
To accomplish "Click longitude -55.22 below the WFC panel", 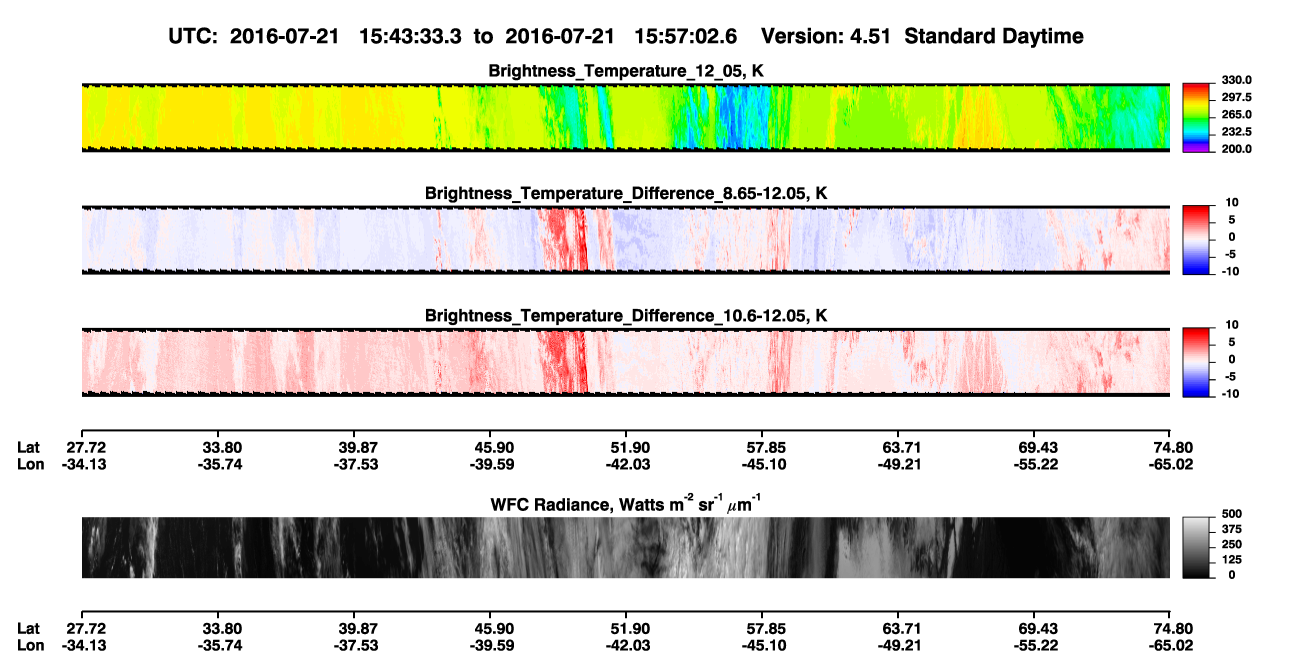I will coord(1034,646).
